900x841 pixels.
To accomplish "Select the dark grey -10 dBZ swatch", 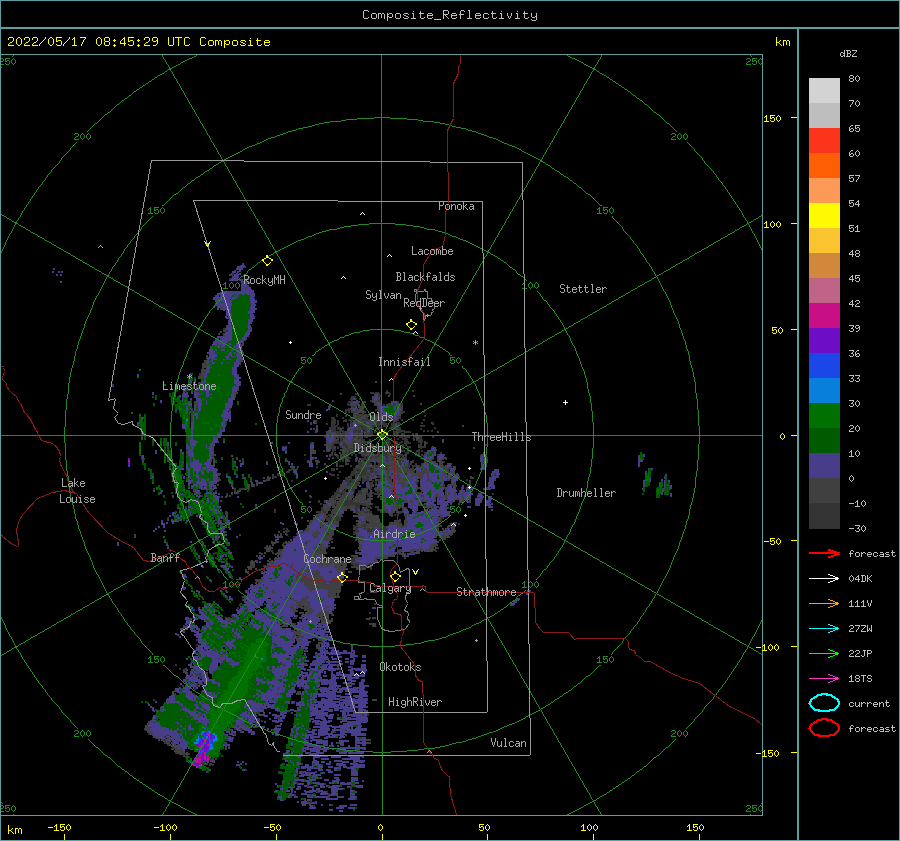I will (824, 516).
